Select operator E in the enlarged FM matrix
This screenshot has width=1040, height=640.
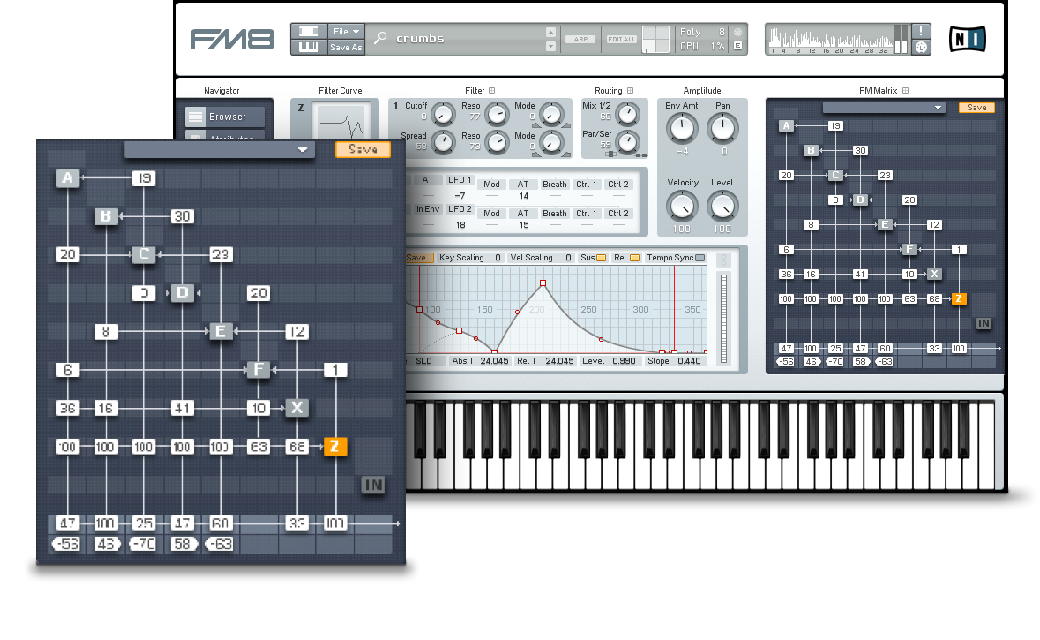(220, 331)
